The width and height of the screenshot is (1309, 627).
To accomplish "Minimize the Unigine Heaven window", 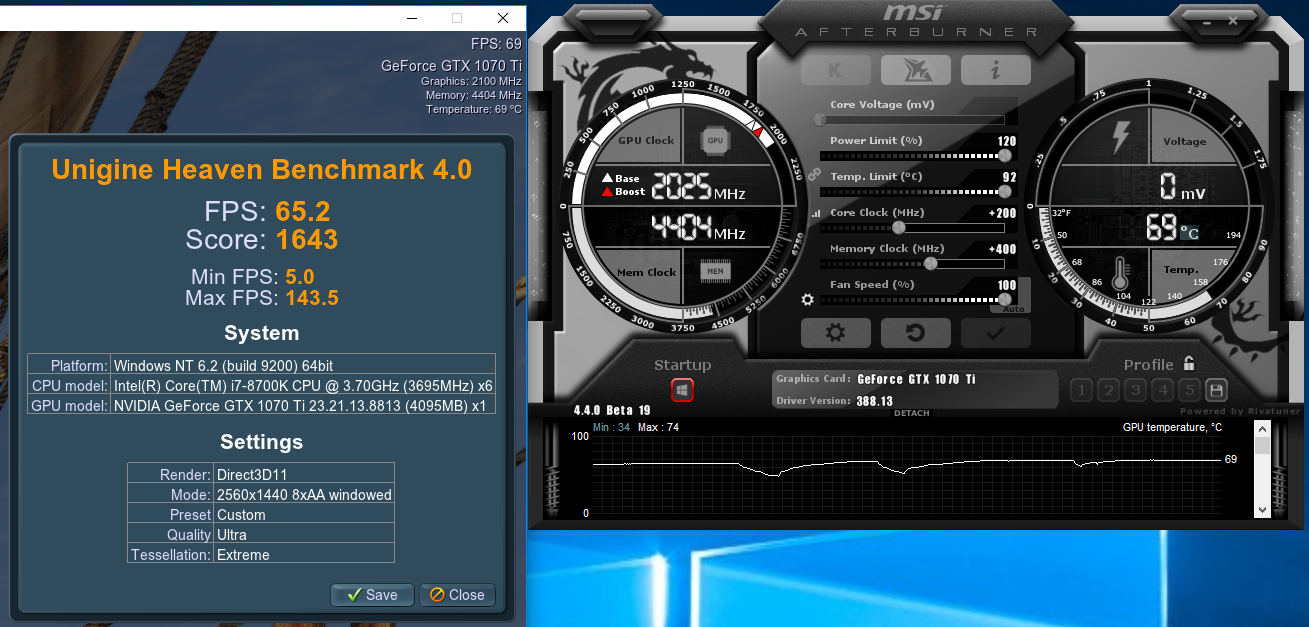I will [412, 18].
